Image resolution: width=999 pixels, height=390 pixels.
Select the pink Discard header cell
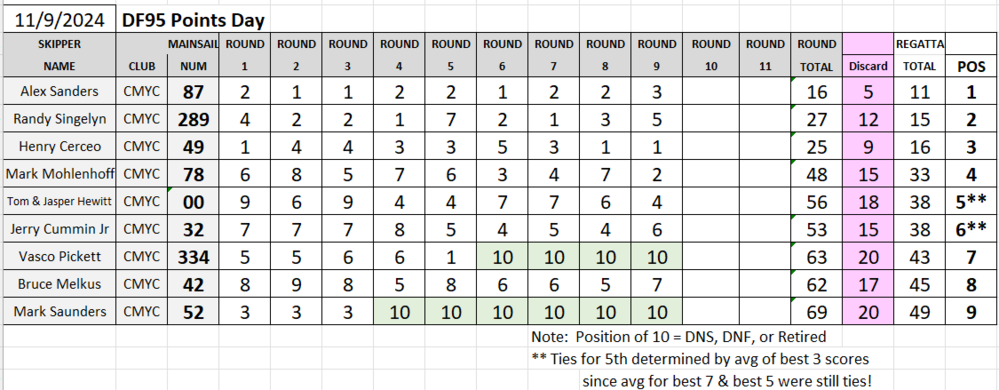pos(868,66)
